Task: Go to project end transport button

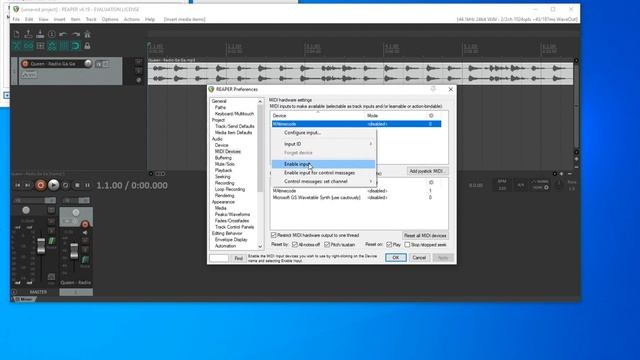Action: click(x=27, y=185)
